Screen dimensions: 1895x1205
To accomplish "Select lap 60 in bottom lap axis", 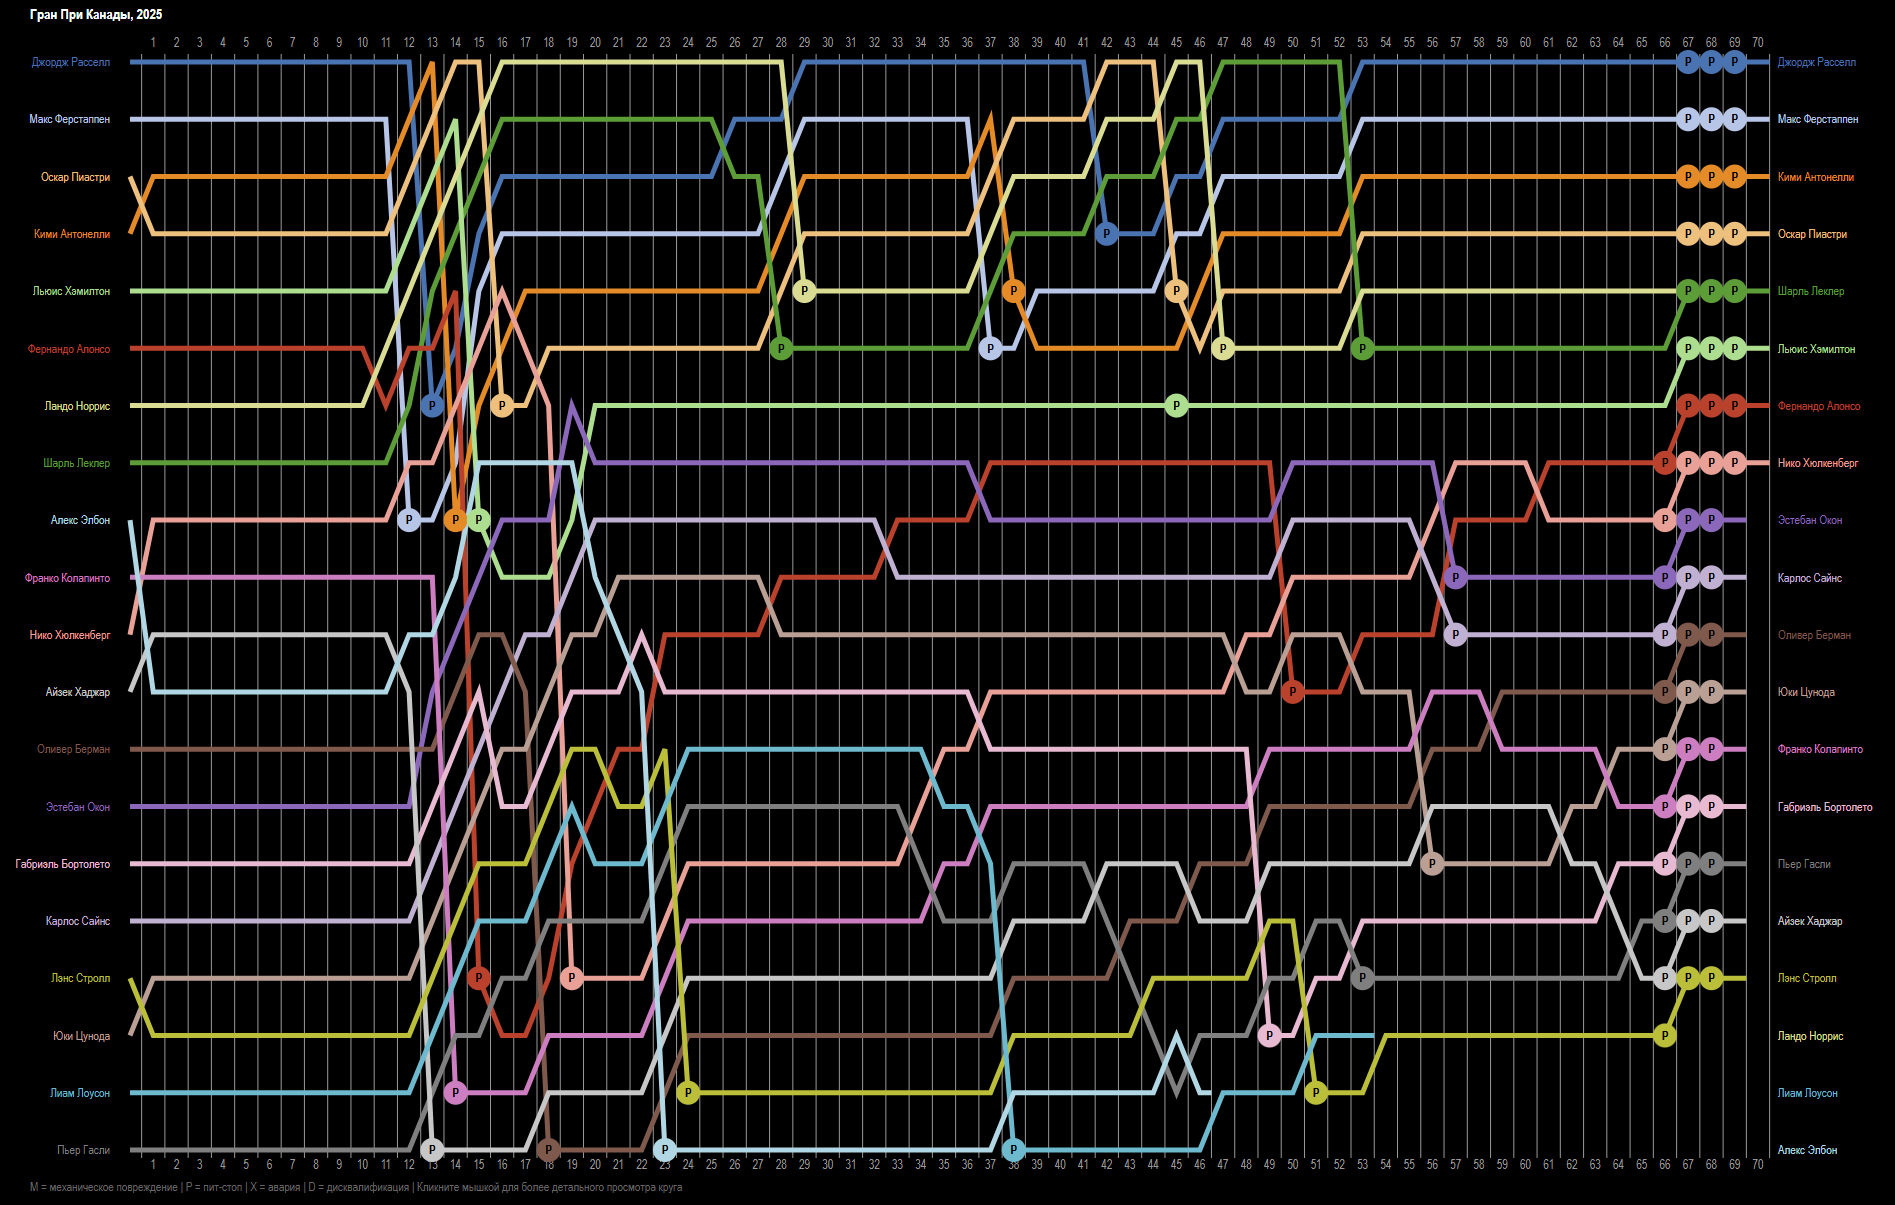I will (x=1525, y=1164).
